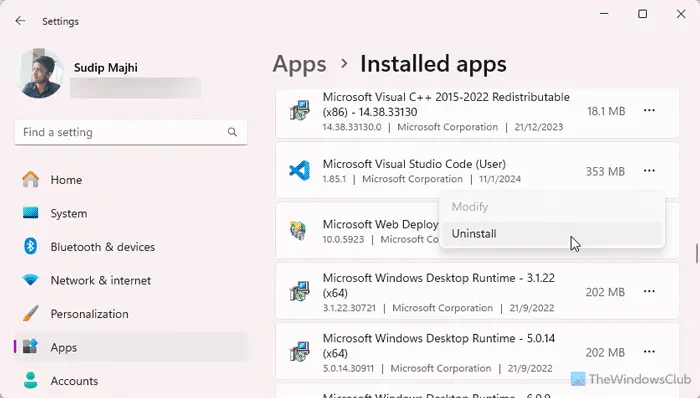The height and width of the screenshot is (398, 700).
Task: Open options for Microsoft Visual Studio Code
Action: [x=649, y=170]
